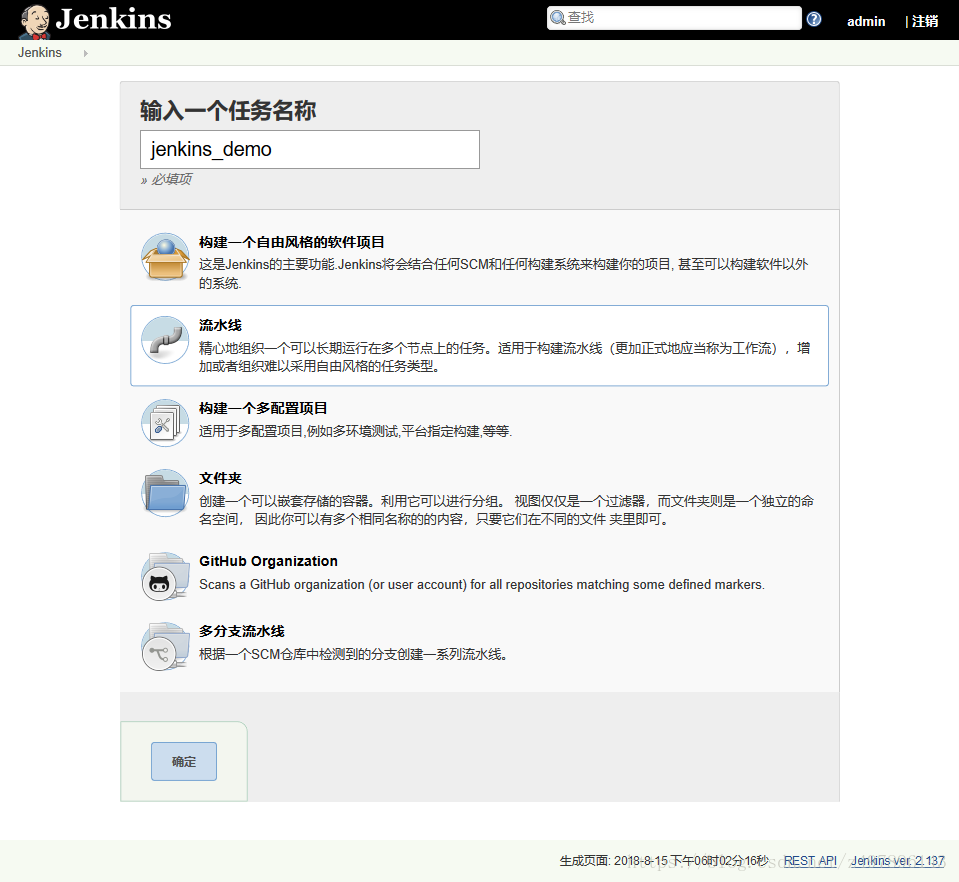
Task: Select the 文件夹 item title
Action: pyautogui.click(x=220, y=478)
